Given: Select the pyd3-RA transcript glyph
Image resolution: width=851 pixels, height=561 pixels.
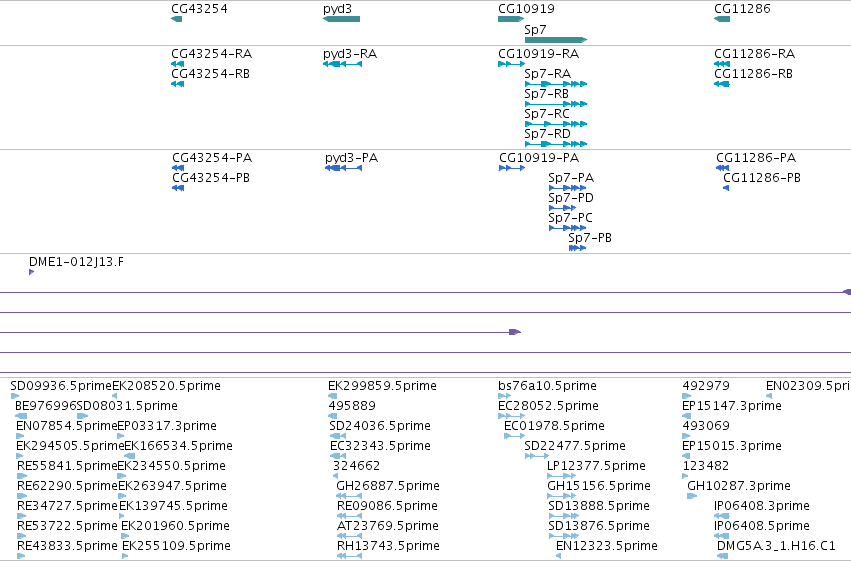Looking at the screenshot, I should [x=342, y=64].
